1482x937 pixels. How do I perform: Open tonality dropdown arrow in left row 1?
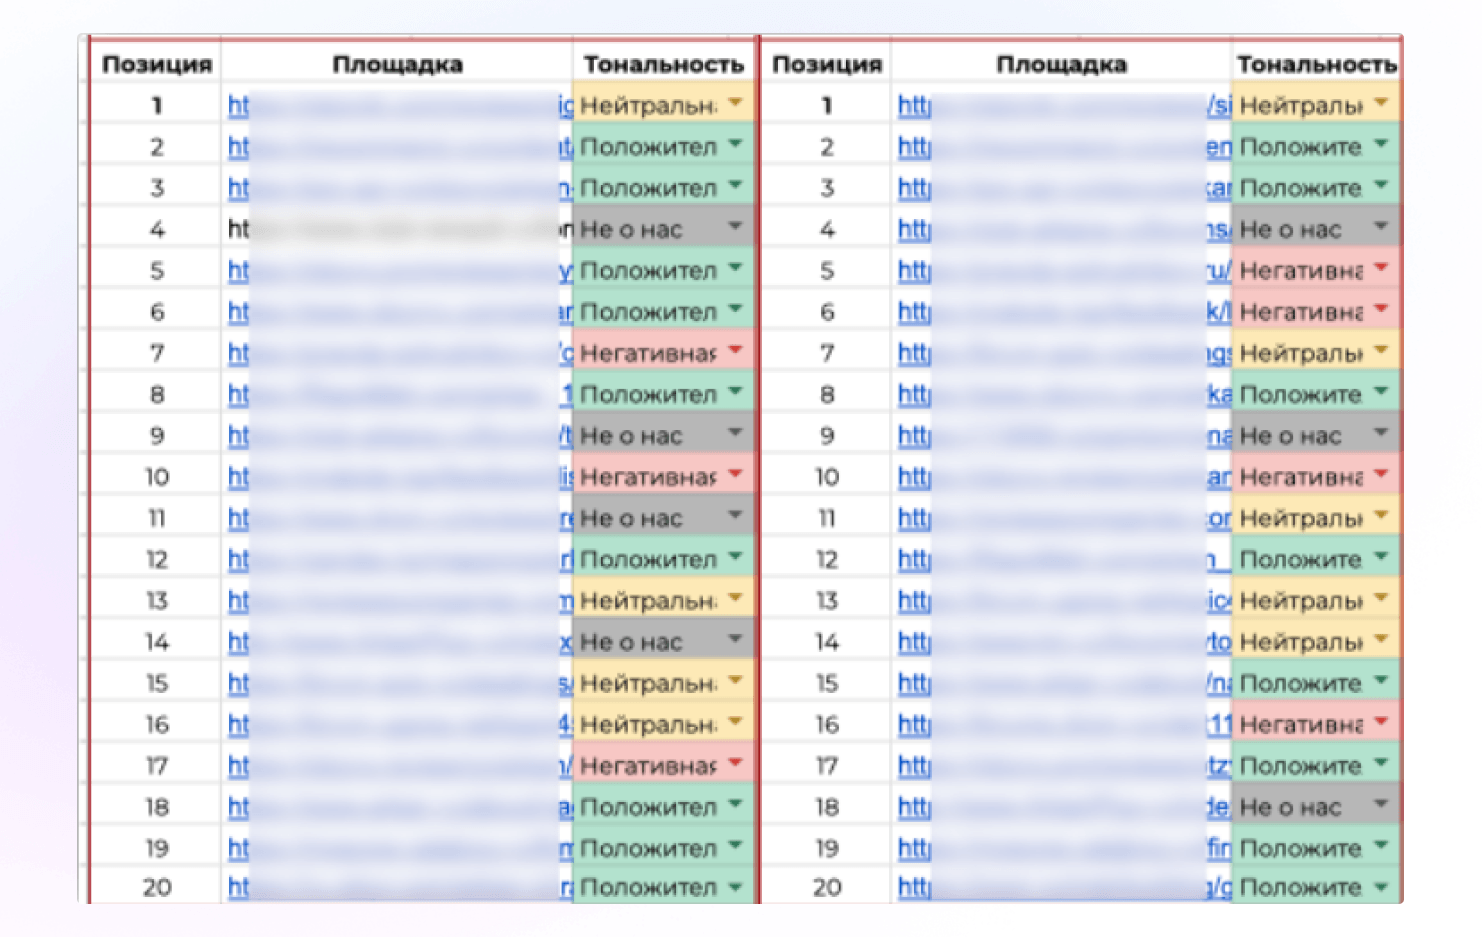point(736,103)
